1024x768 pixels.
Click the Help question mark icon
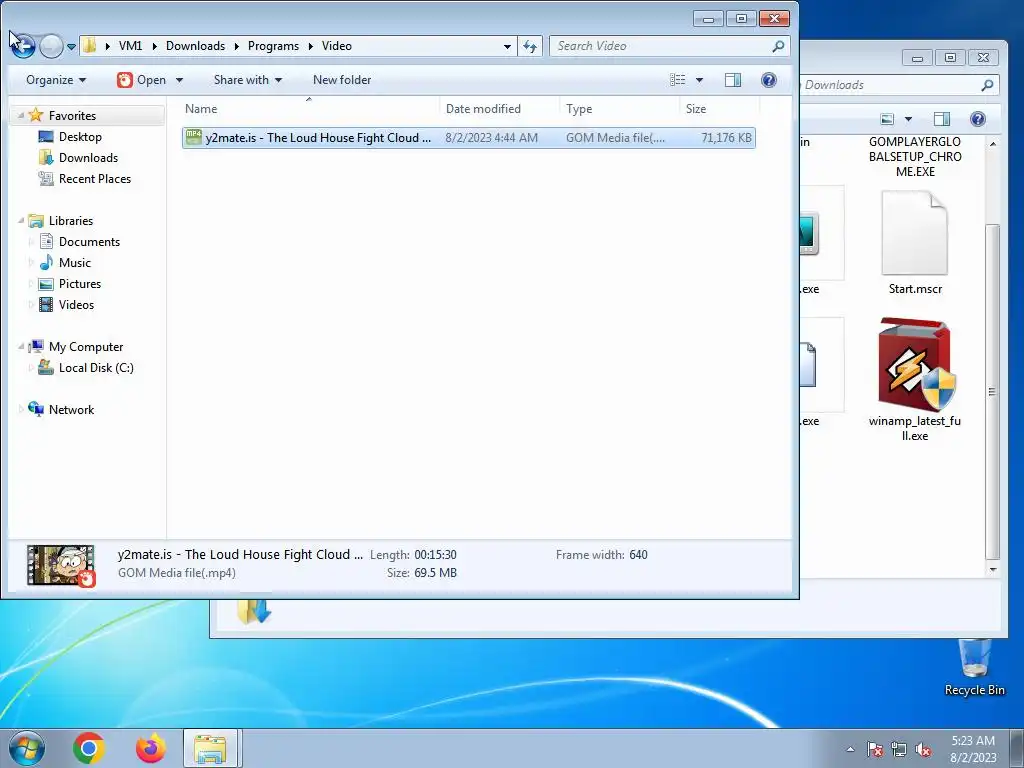click(769, 80)
